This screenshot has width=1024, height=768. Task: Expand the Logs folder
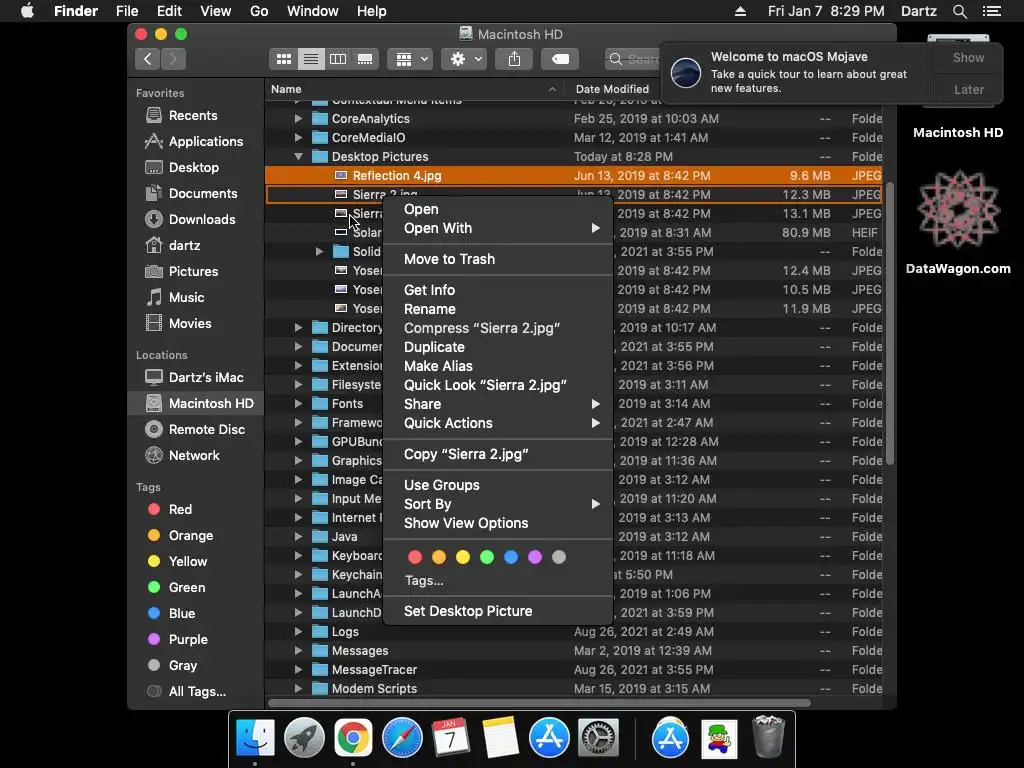[x=298, y=632]
